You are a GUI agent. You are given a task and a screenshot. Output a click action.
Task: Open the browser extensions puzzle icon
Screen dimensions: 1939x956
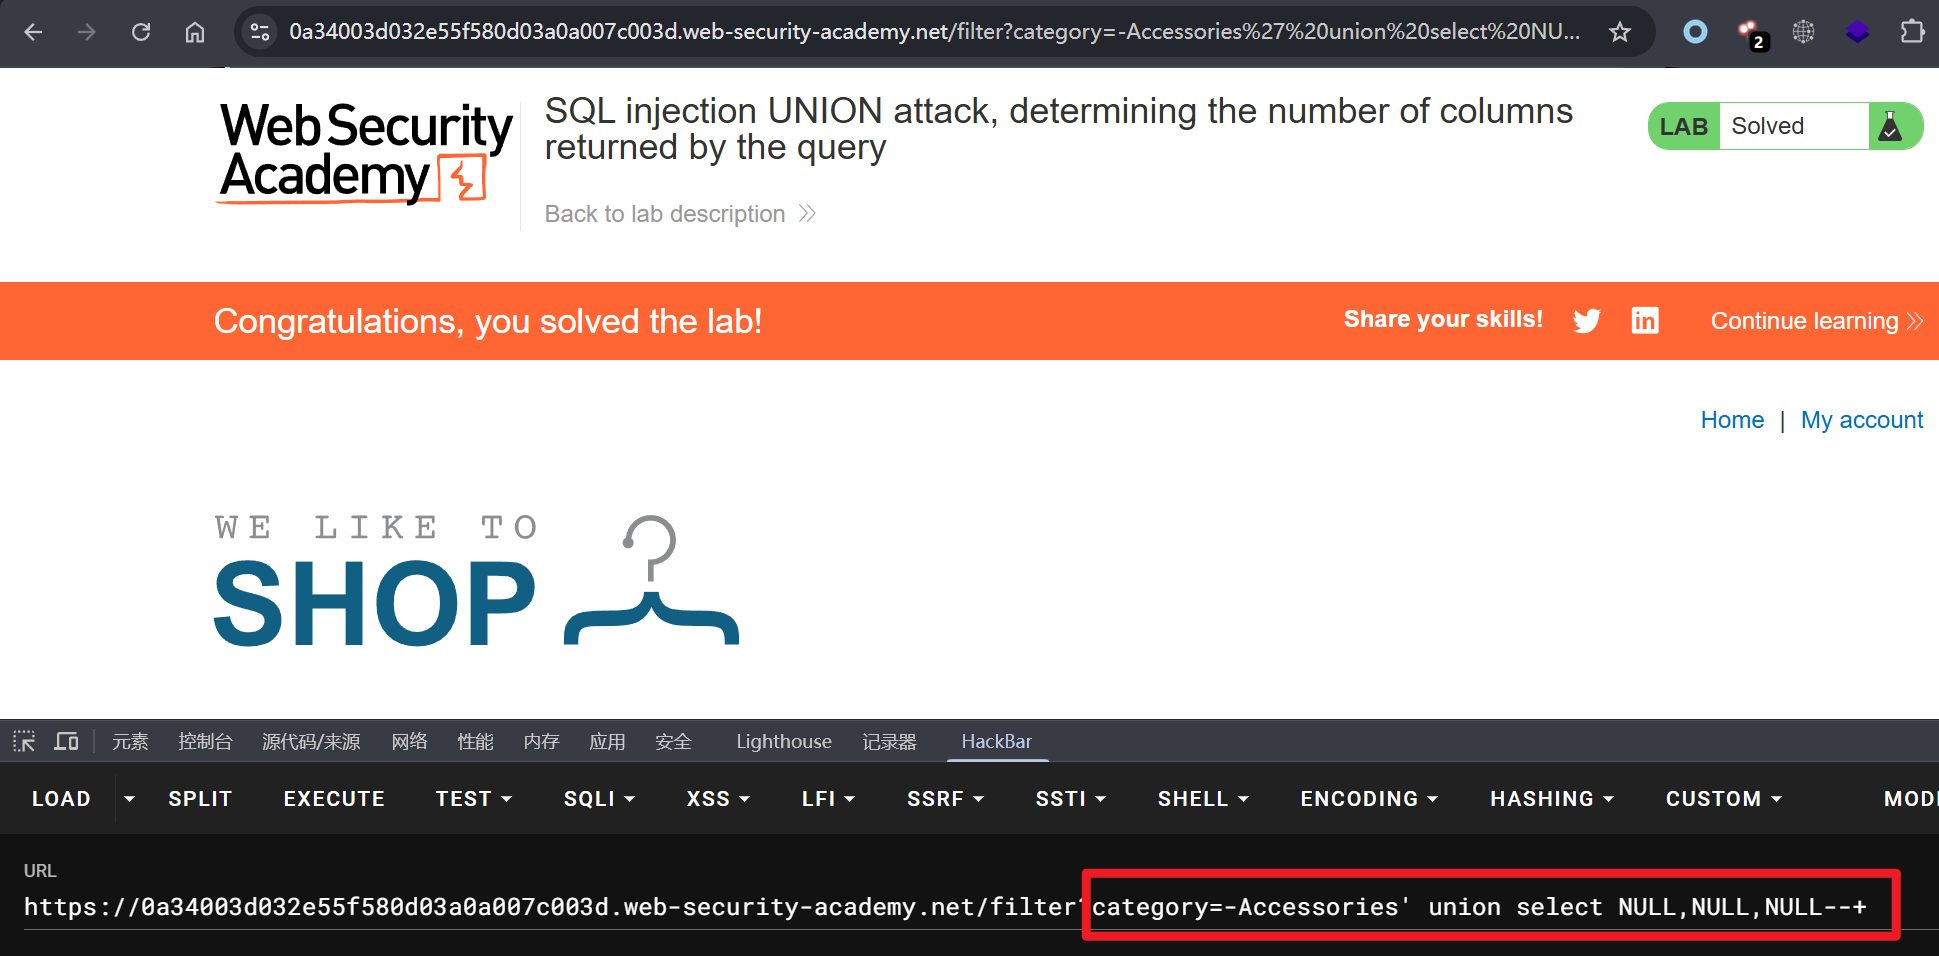coord(1911,32)
